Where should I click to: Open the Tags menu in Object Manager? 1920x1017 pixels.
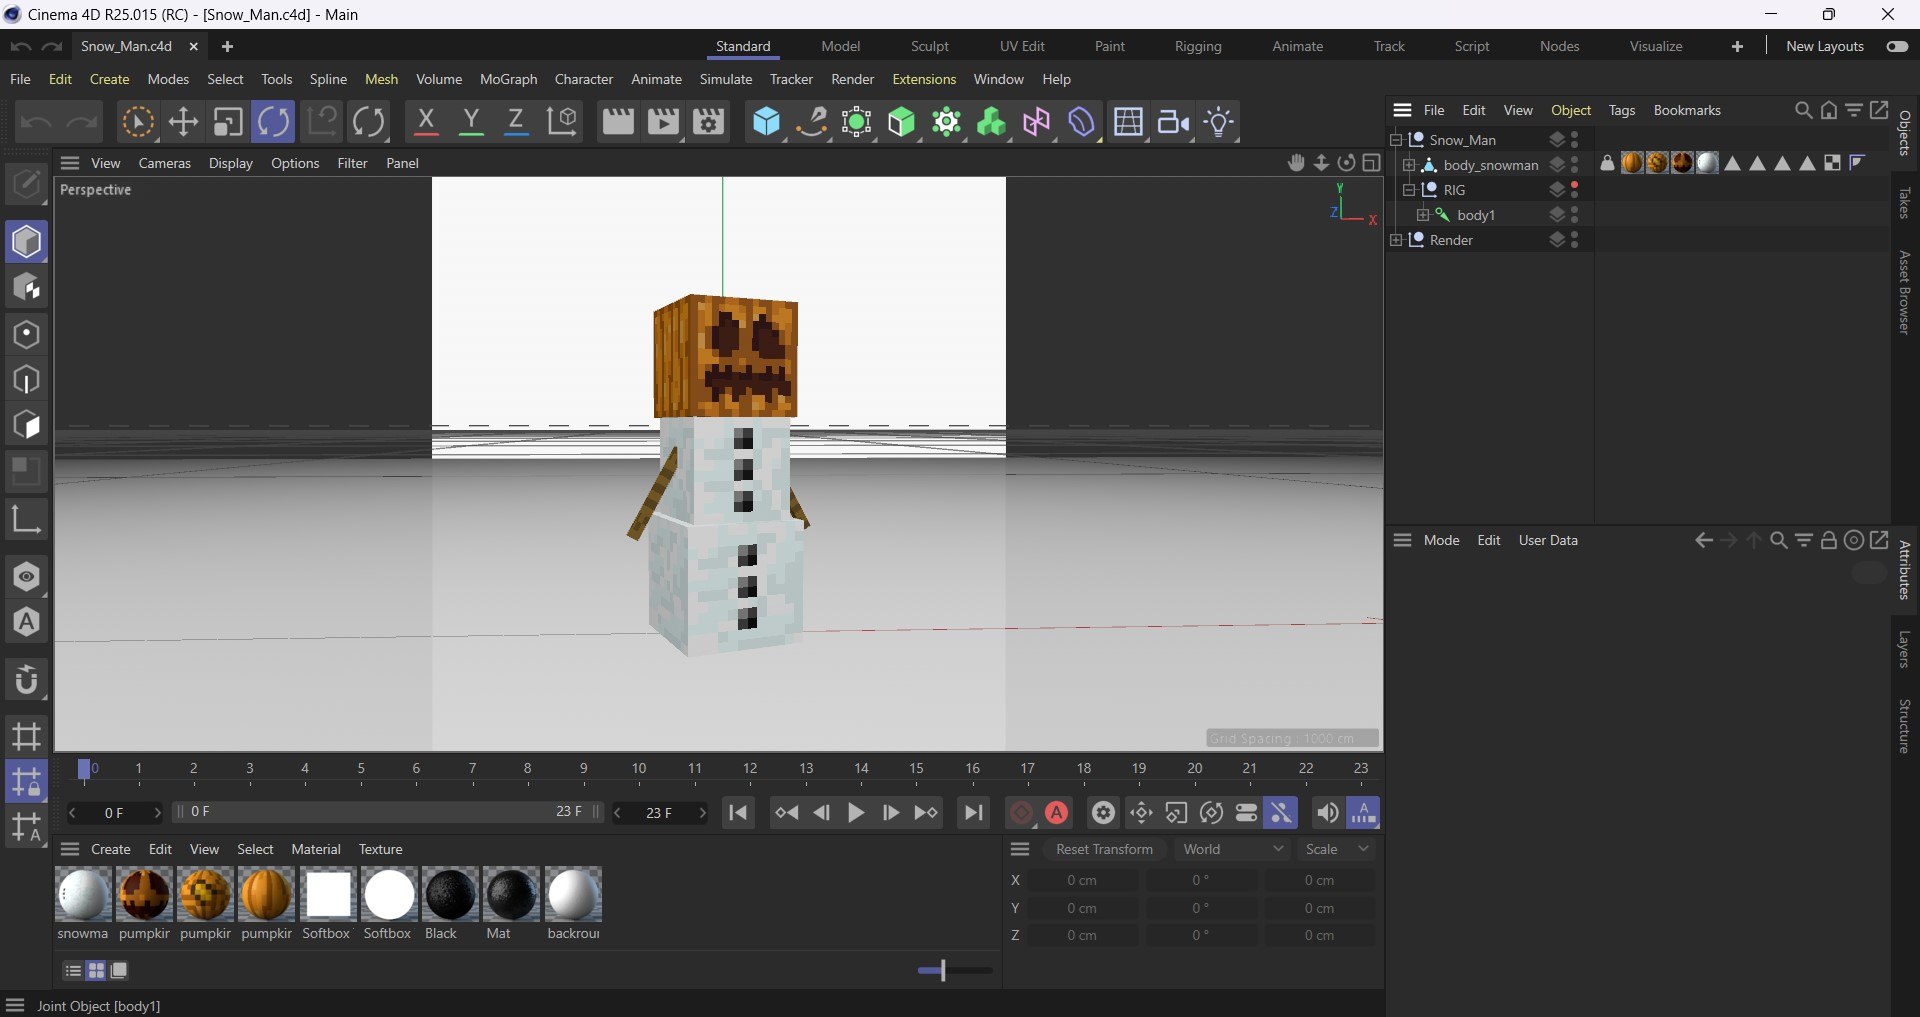[1621, 110]
